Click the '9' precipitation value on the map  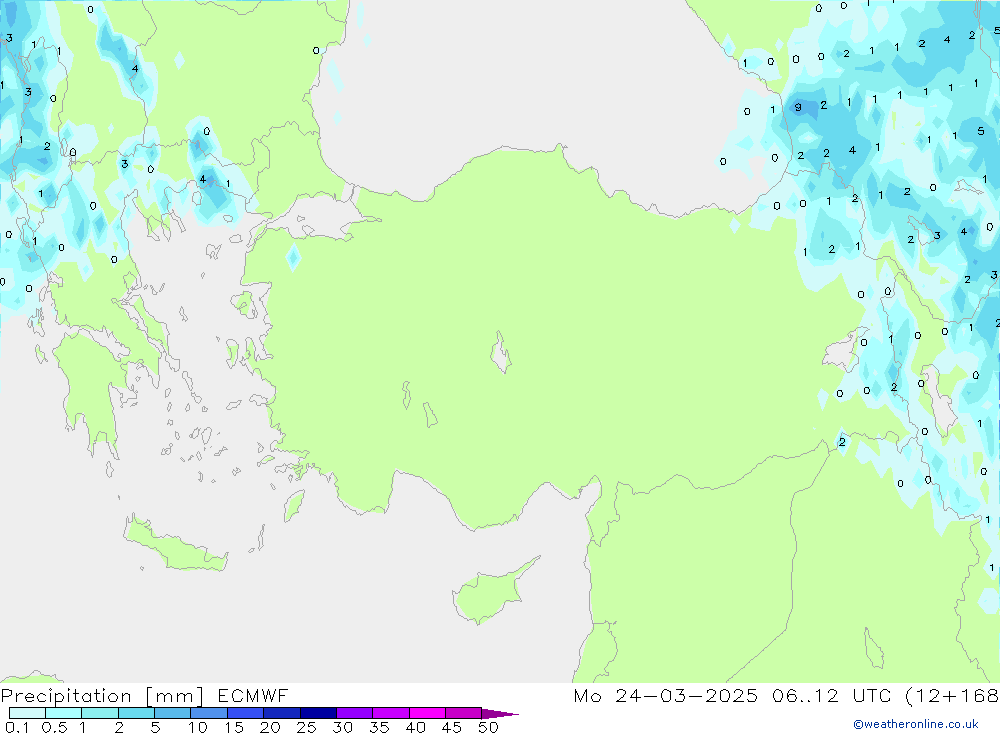pos(798,107)
